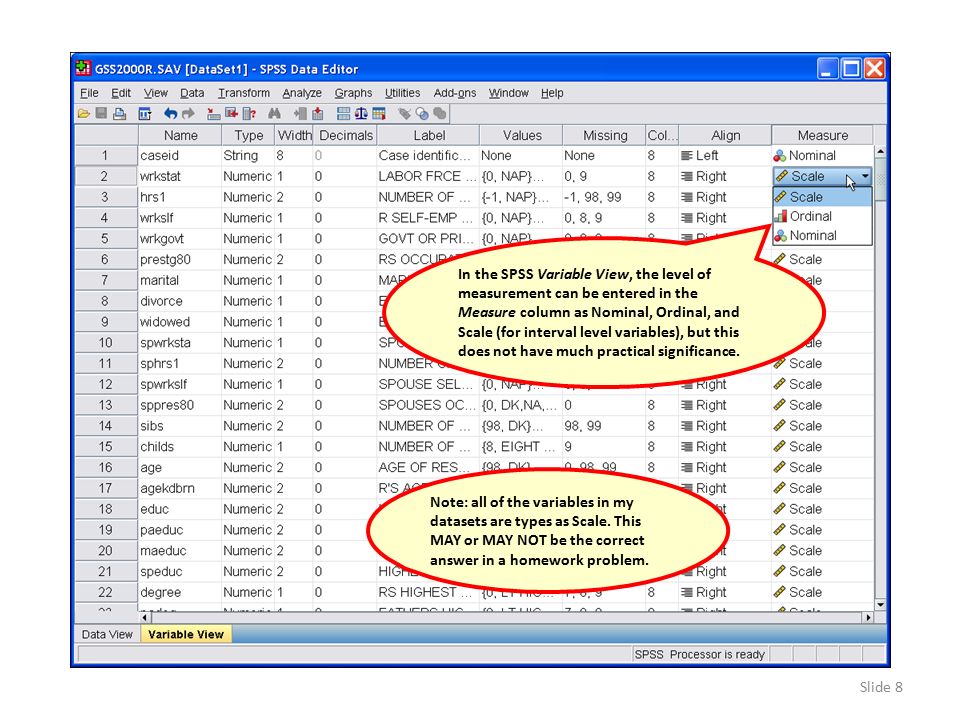Click the Missing cell '-1, 98, 99'

coord(604,197)
